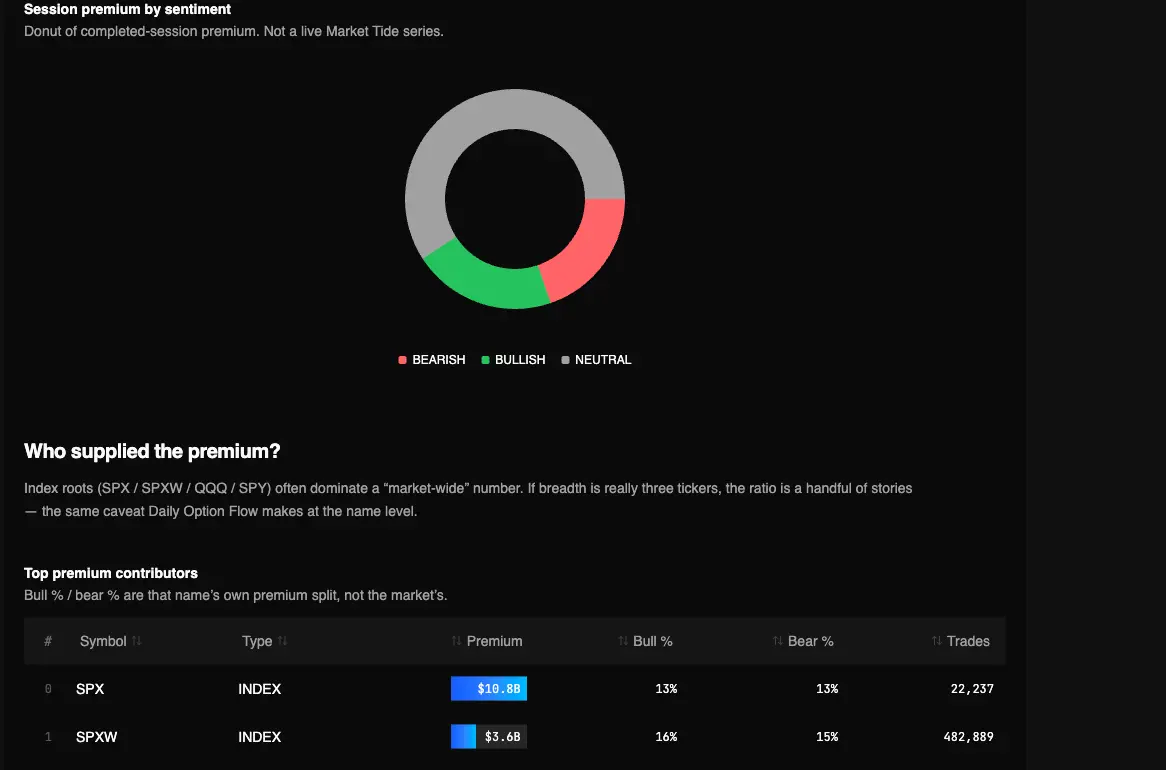Toggle NEUTRAL legend entry
The width and height of the screenshot is (1166, 770).
point(596,360)
